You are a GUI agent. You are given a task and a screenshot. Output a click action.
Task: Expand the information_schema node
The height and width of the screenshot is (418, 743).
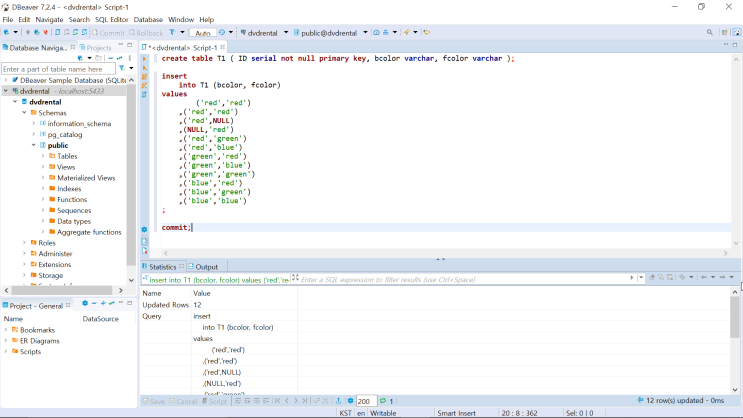pos(34,123)
